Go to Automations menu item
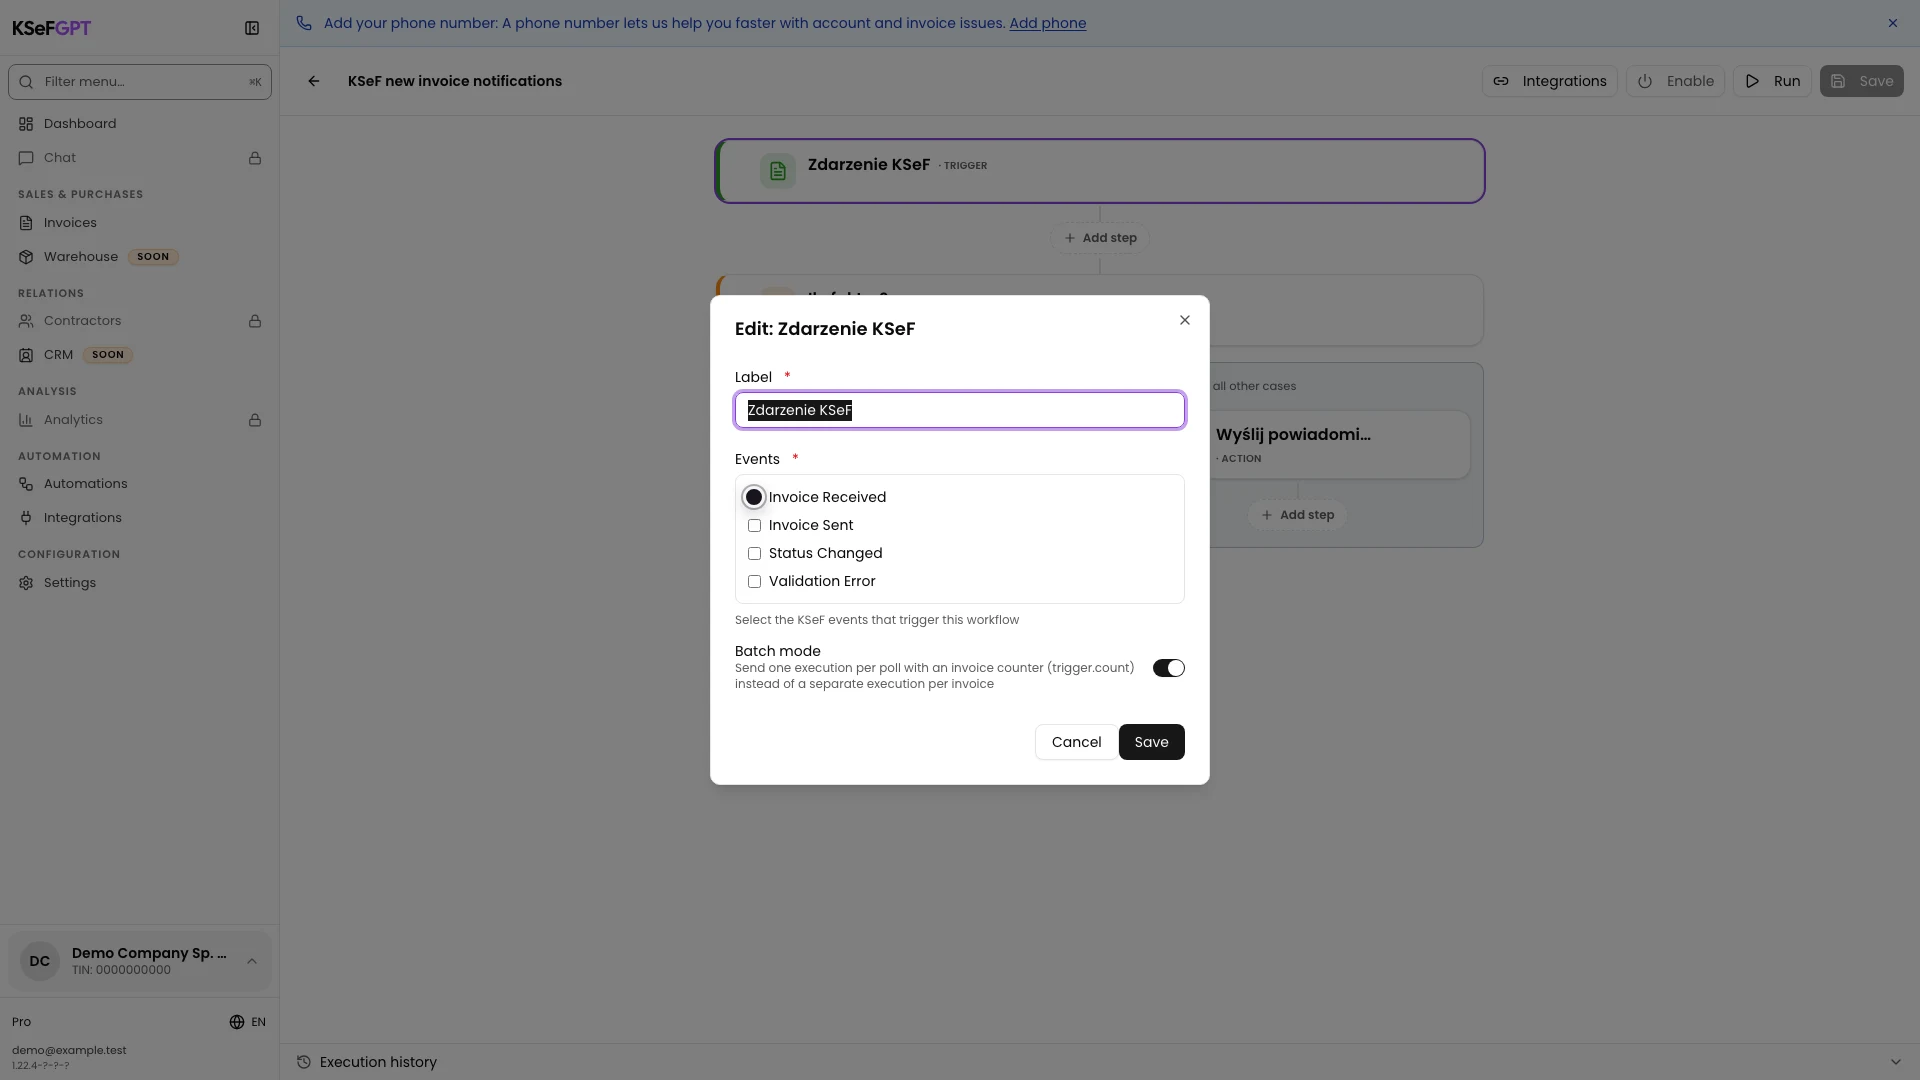Viewport: 1920px width, 1080px height. click(x=140, y=484)
